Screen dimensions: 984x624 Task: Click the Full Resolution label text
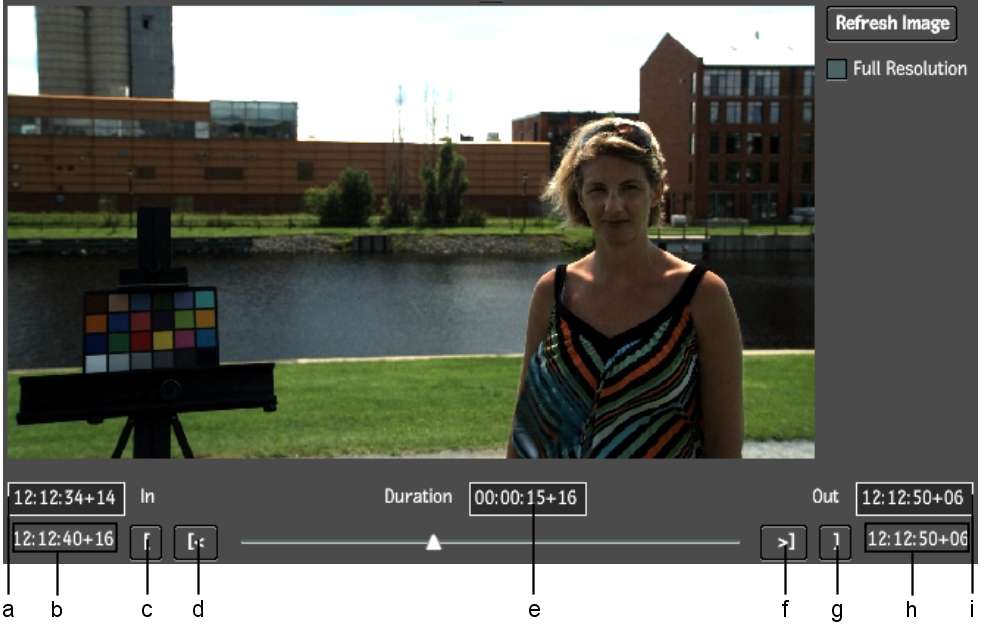click(909, 68)
